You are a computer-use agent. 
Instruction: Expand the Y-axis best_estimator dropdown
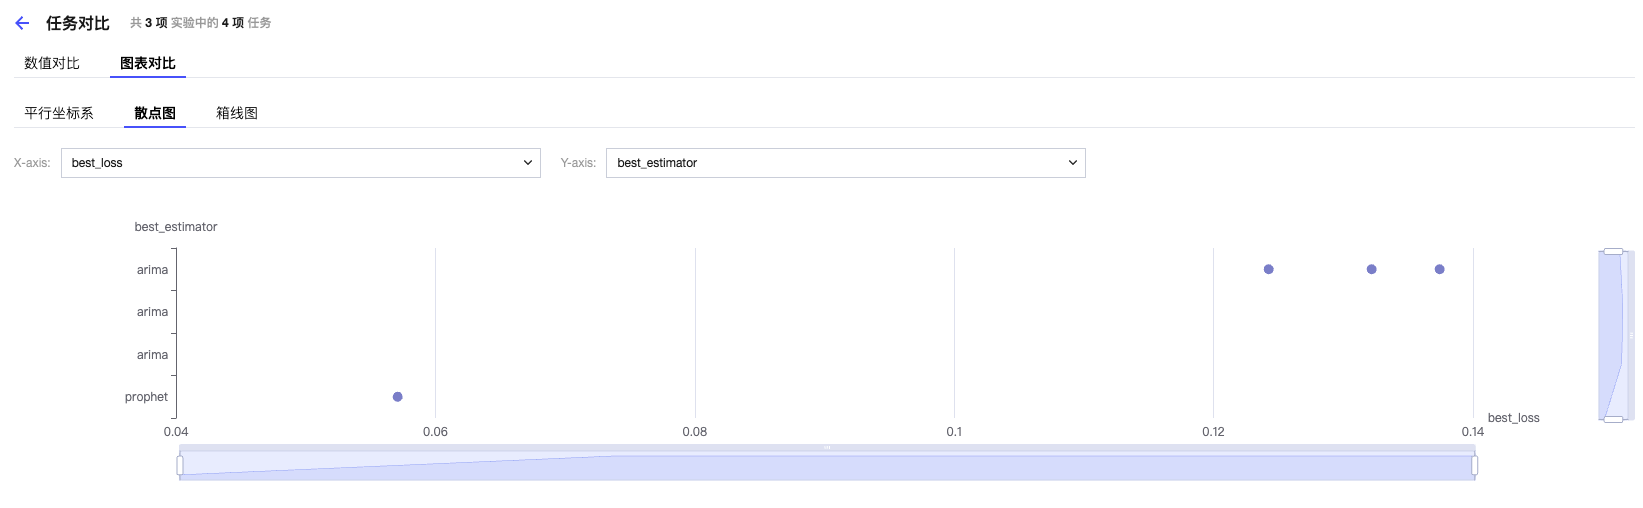click(845, 163)
